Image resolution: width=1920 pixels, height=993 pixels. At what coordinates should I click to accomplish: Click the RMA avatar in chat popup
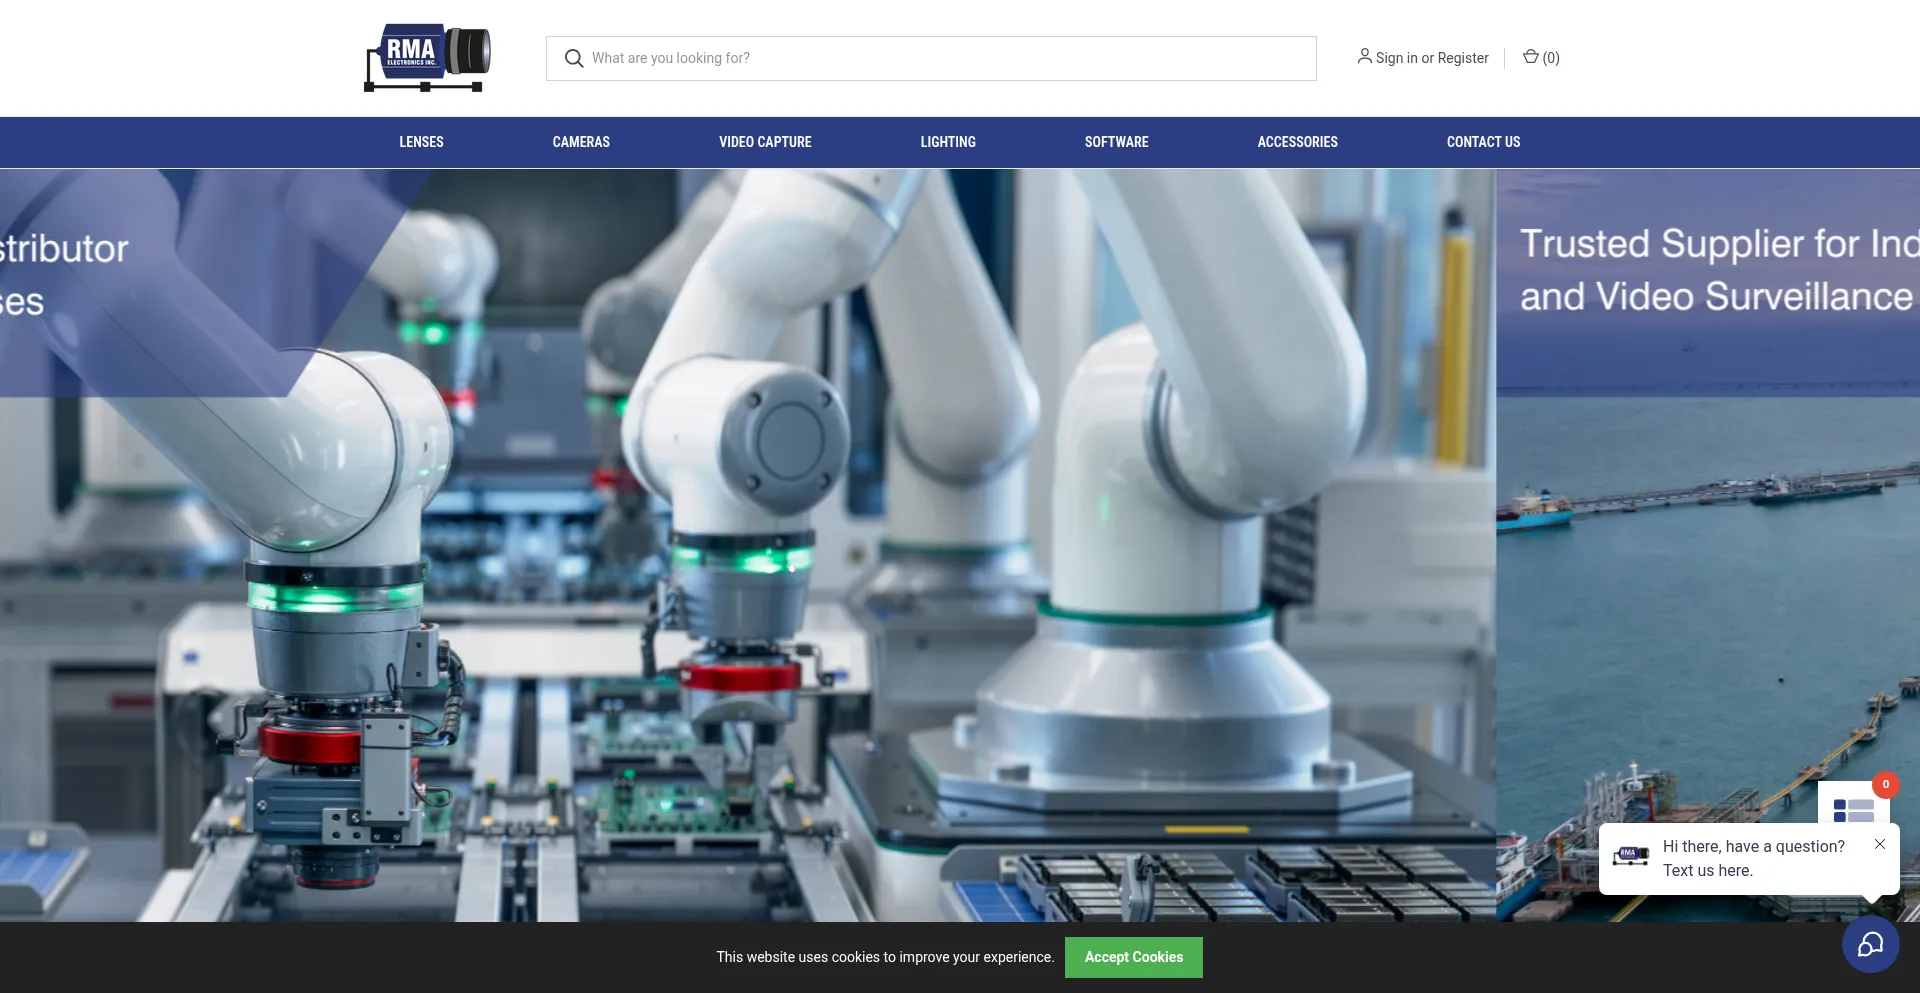[x=1630, y=857]
